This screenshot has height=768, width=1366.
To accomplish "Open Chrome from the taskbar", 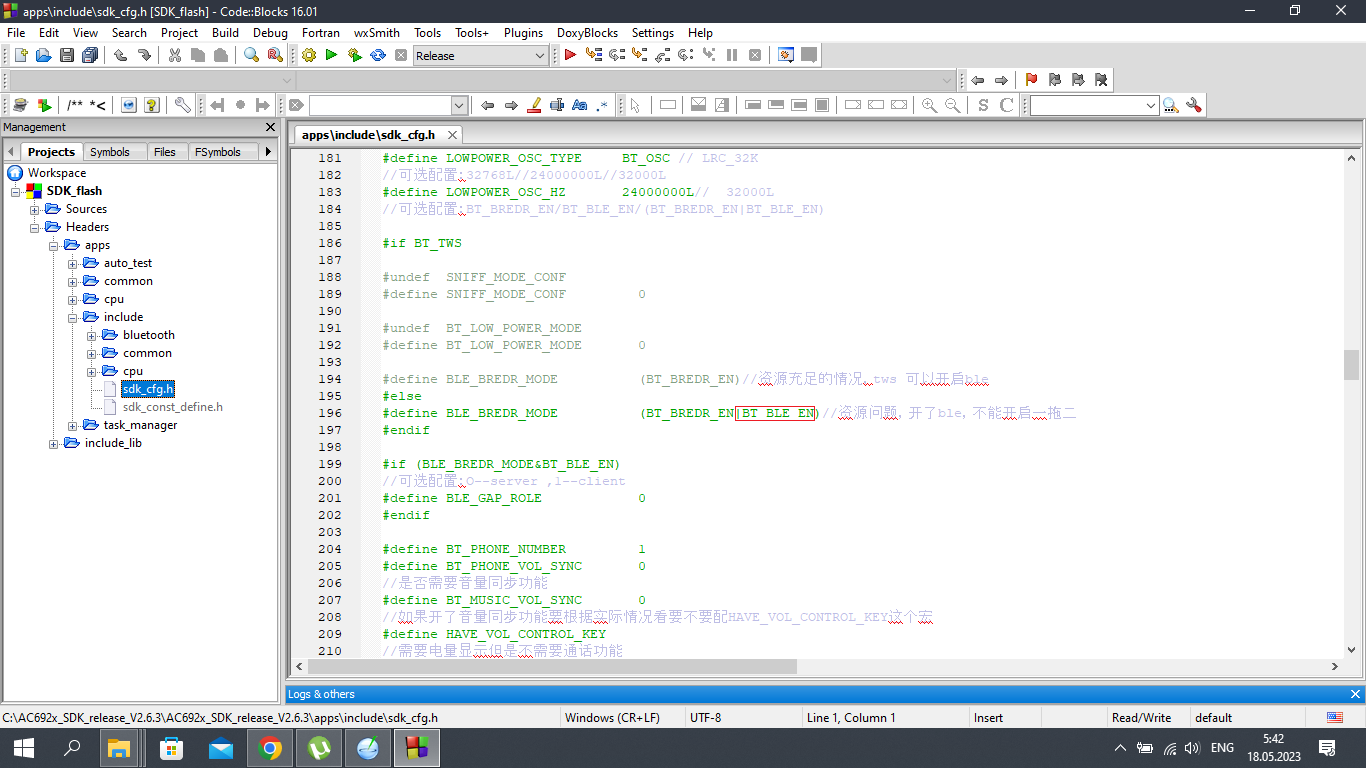I will coord(269,748).
